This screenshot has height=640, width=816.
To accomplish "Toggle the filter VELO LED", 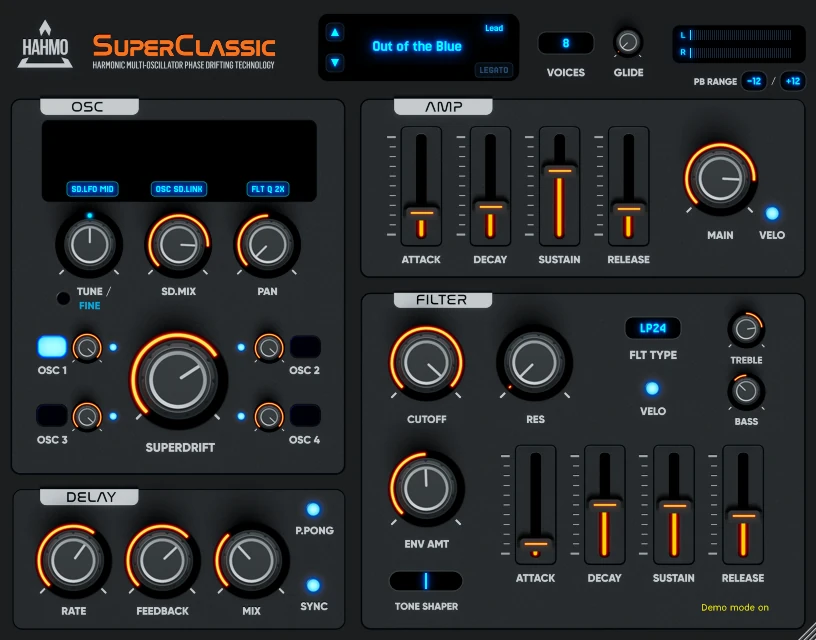I will 652,389.
